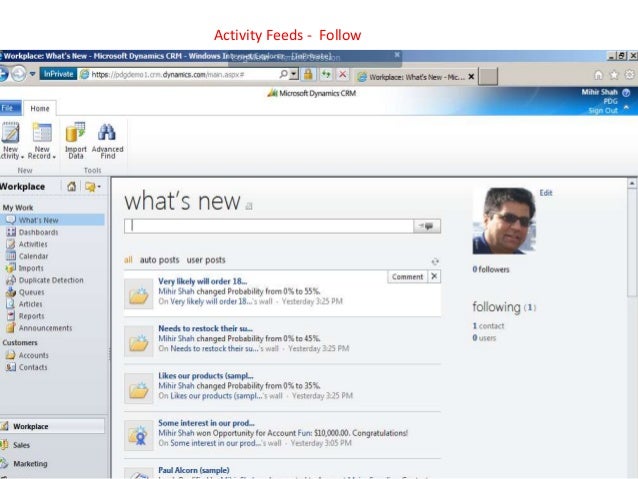This screenshot has width=638, height=479.
Task: Click Sign Out in the header
Action: [603, 110]
